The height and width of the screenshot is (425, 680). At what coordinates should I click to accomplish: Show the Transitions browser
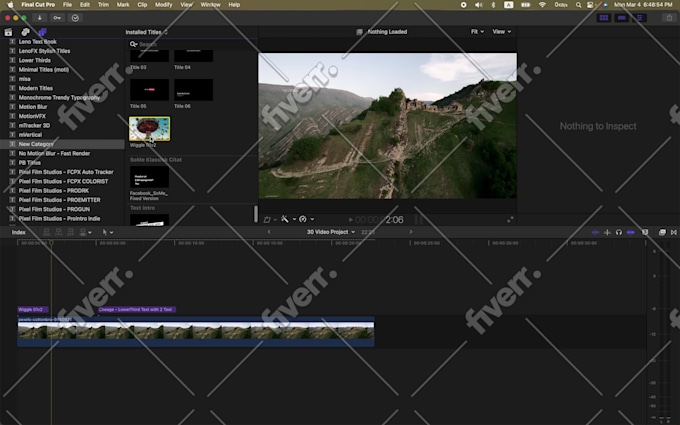coord(673,232)
